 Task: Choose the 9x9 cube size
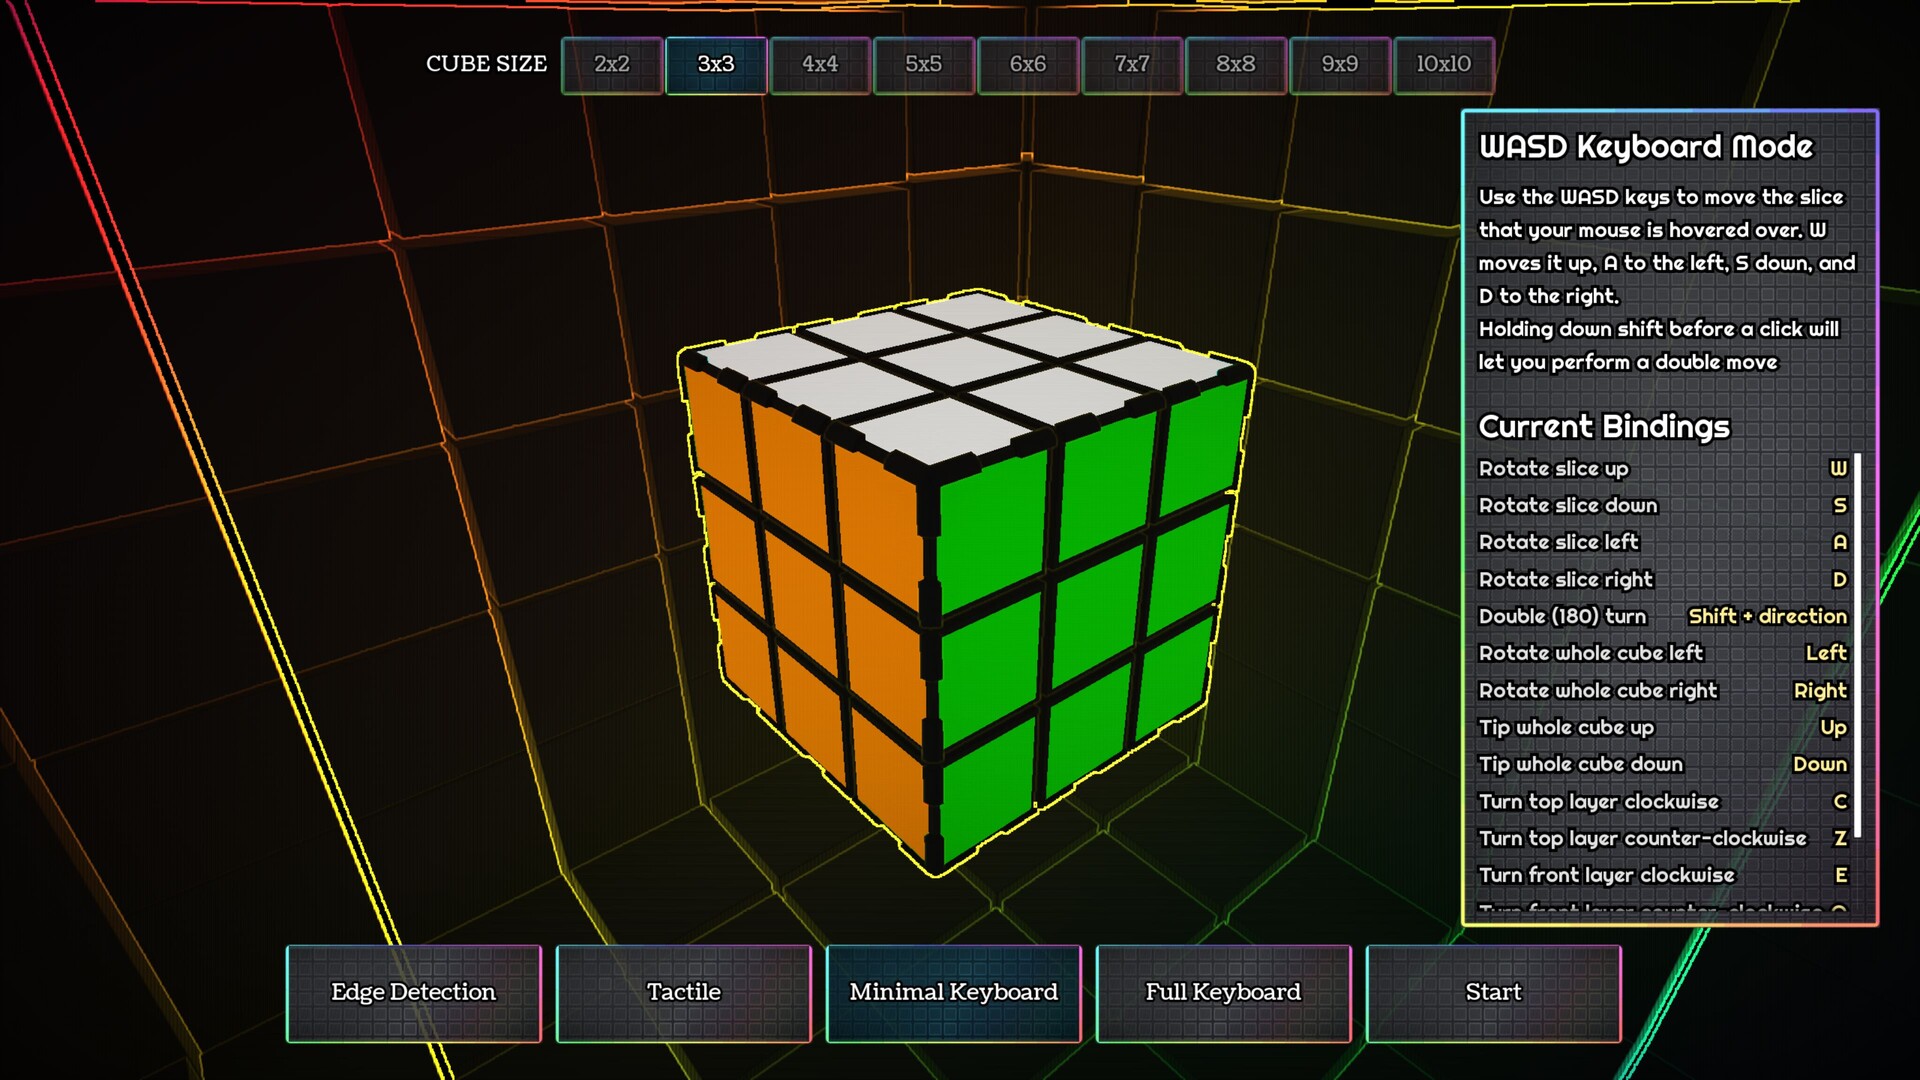point(1340,65)
